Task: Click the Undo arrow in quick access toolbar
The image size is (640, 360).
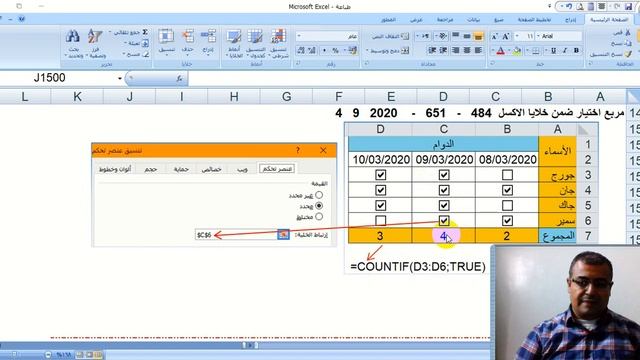Action: [569, 7]
